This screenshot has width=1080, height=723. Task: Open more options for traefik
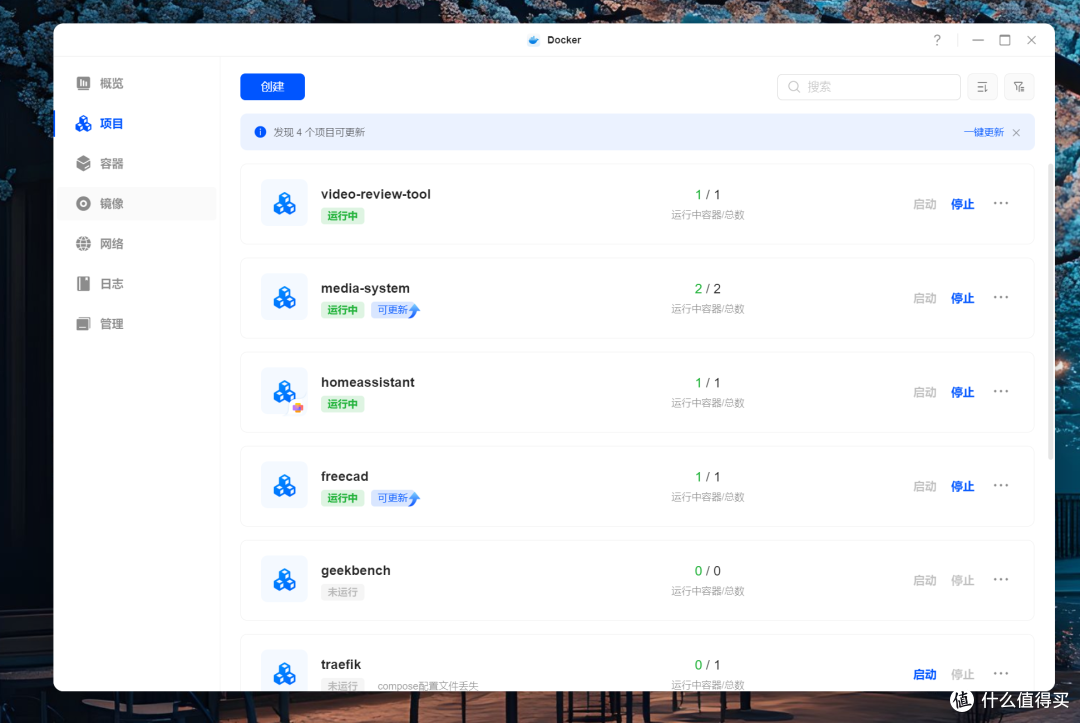click(x=1001, y=673)
